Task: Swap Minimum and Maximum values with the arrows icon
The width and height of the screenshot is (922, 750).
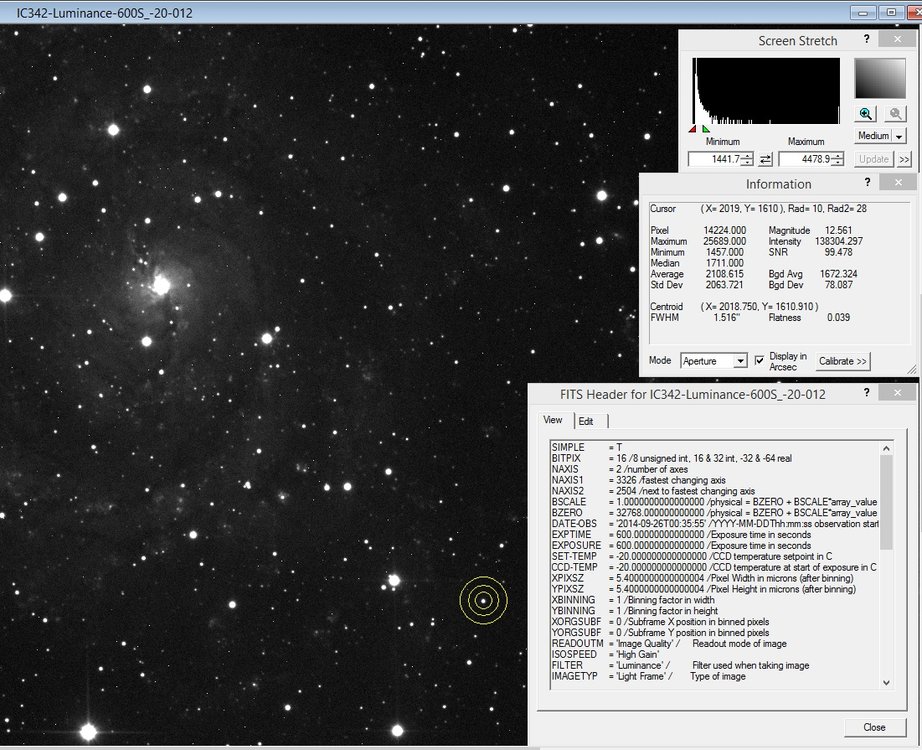Action: (767, 159)
